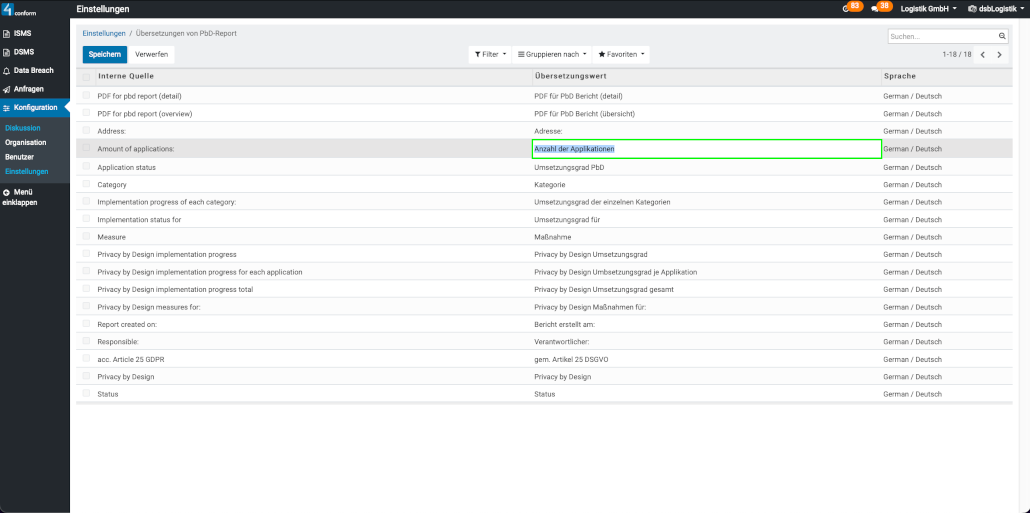Open activities clock icon with badge 83
The width and height of the screenshot is (1030, 513).
(847, 8)
